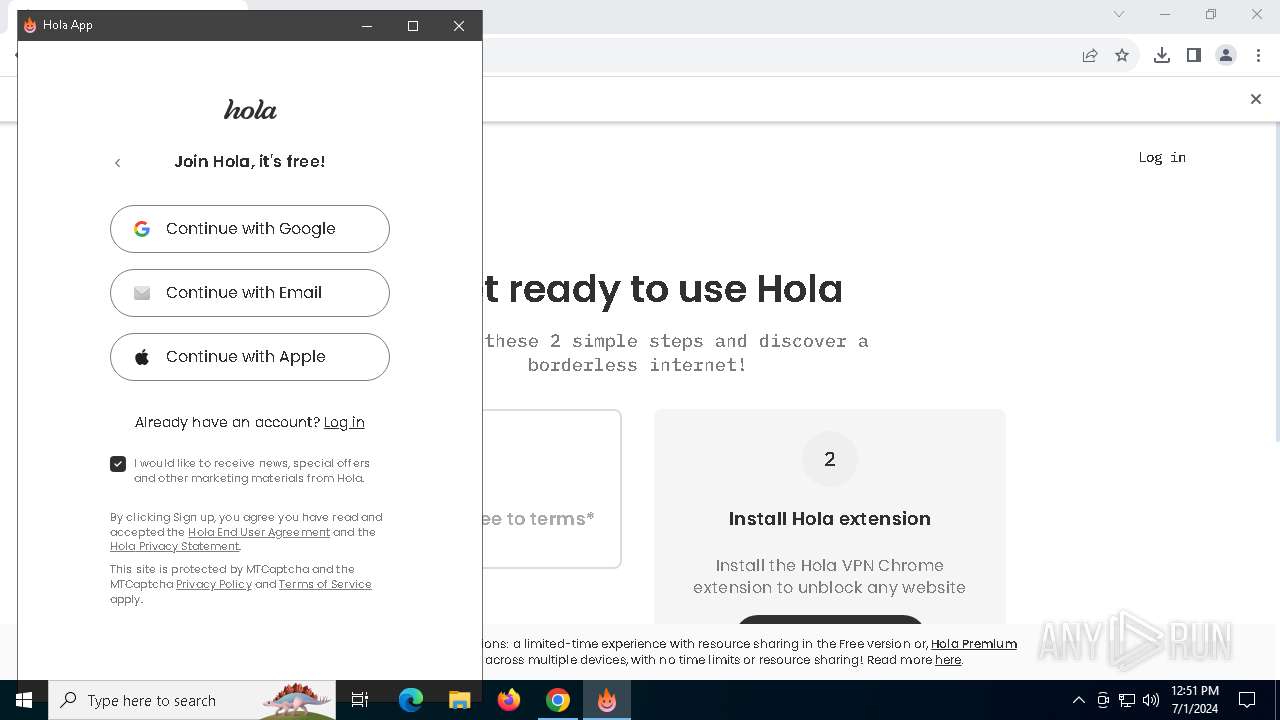
Task: Click the step 2 number circle
Action: (x=830, y=459)
